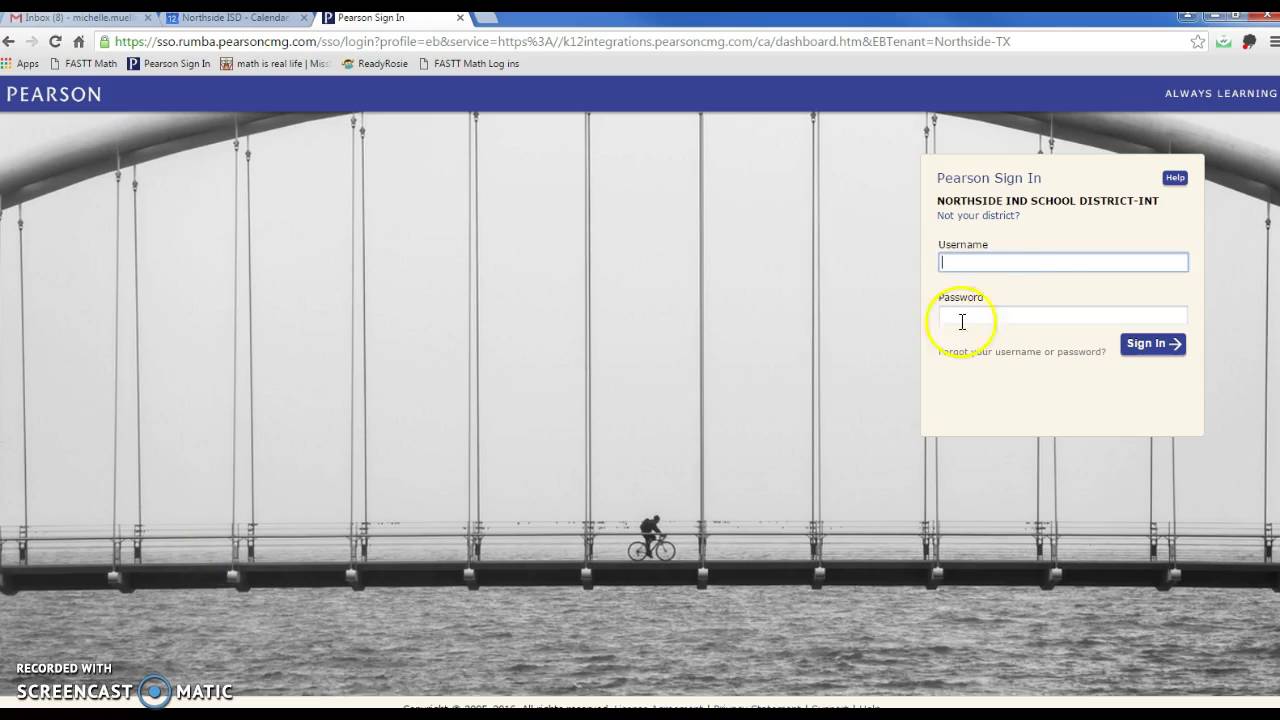The image size is (1280, 720).
Task: Open Help in the sign-in panel
Action: click(x=1175, y=178)
